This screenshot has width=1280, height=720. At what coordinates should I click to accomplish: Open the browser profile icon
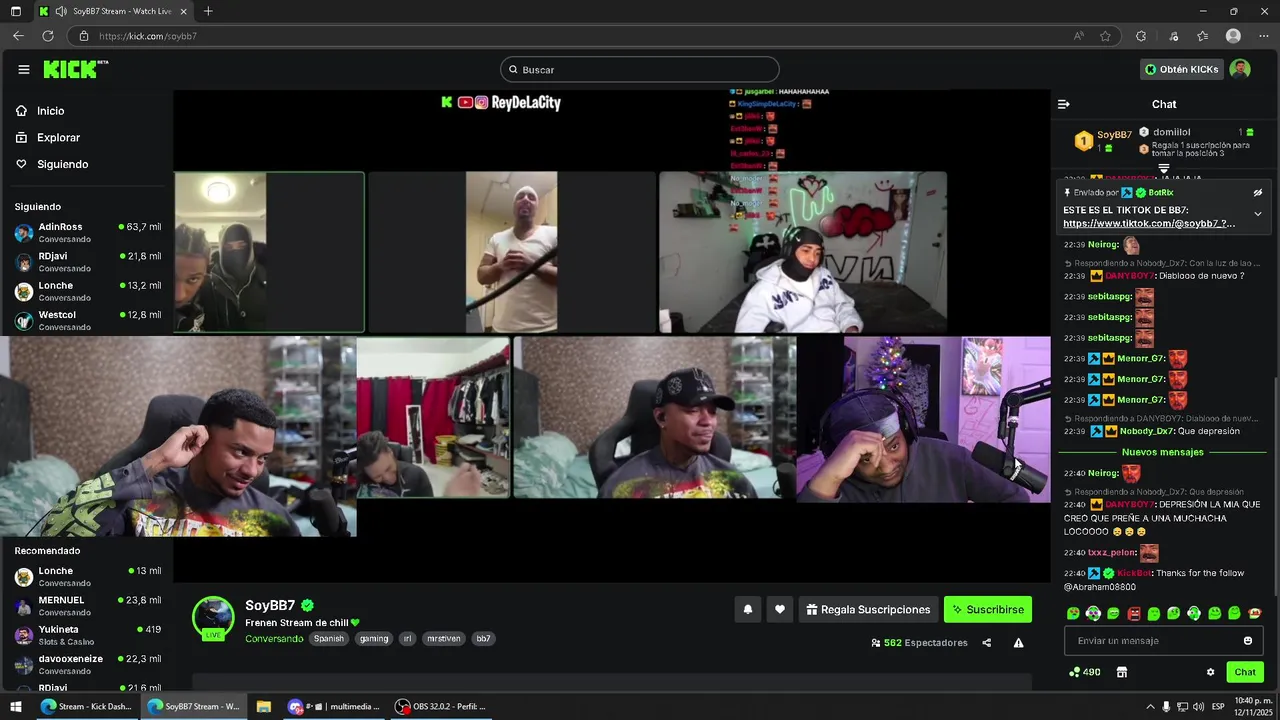click(1233, 36)
